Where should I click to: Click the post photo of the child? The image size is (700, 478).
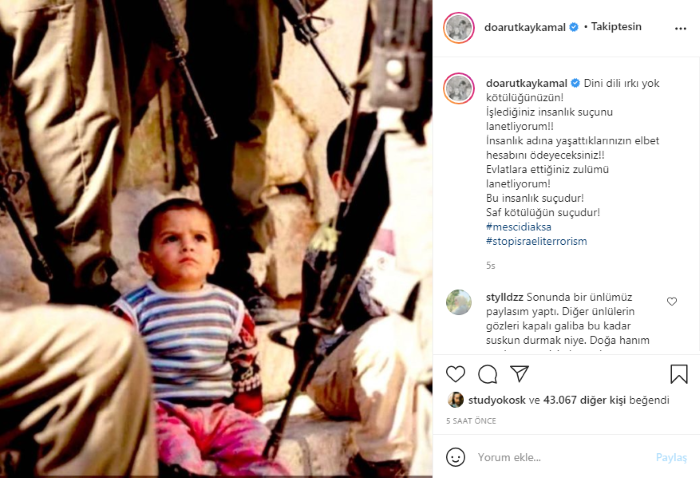(x=216, y=239)
